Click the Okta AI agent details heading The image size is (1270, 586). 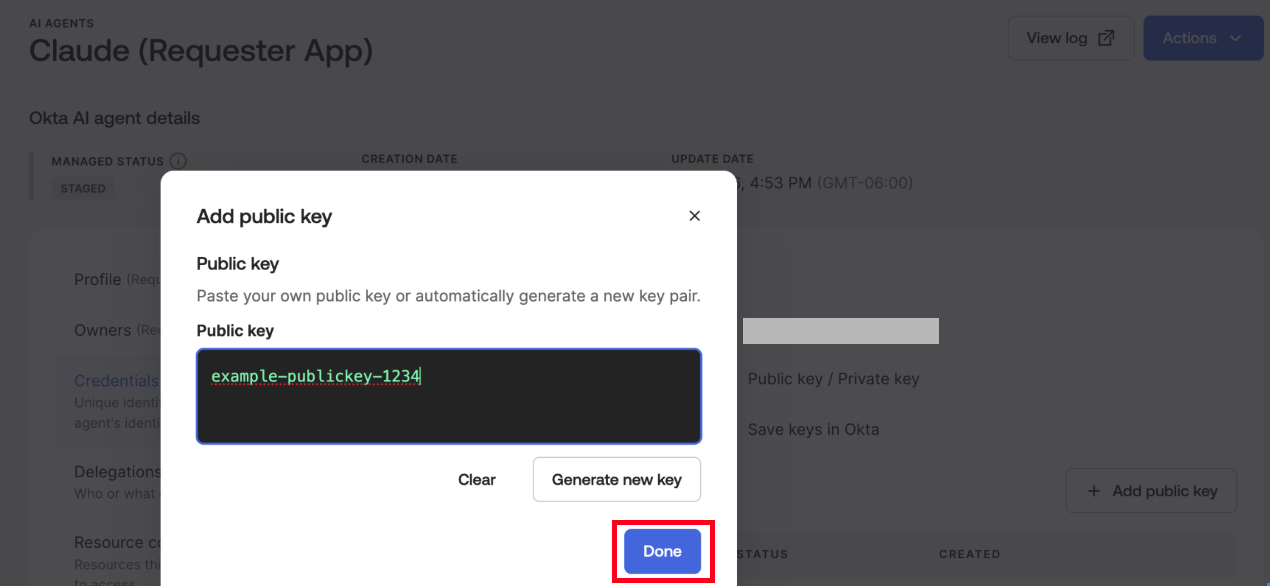[x=114, y=118]
